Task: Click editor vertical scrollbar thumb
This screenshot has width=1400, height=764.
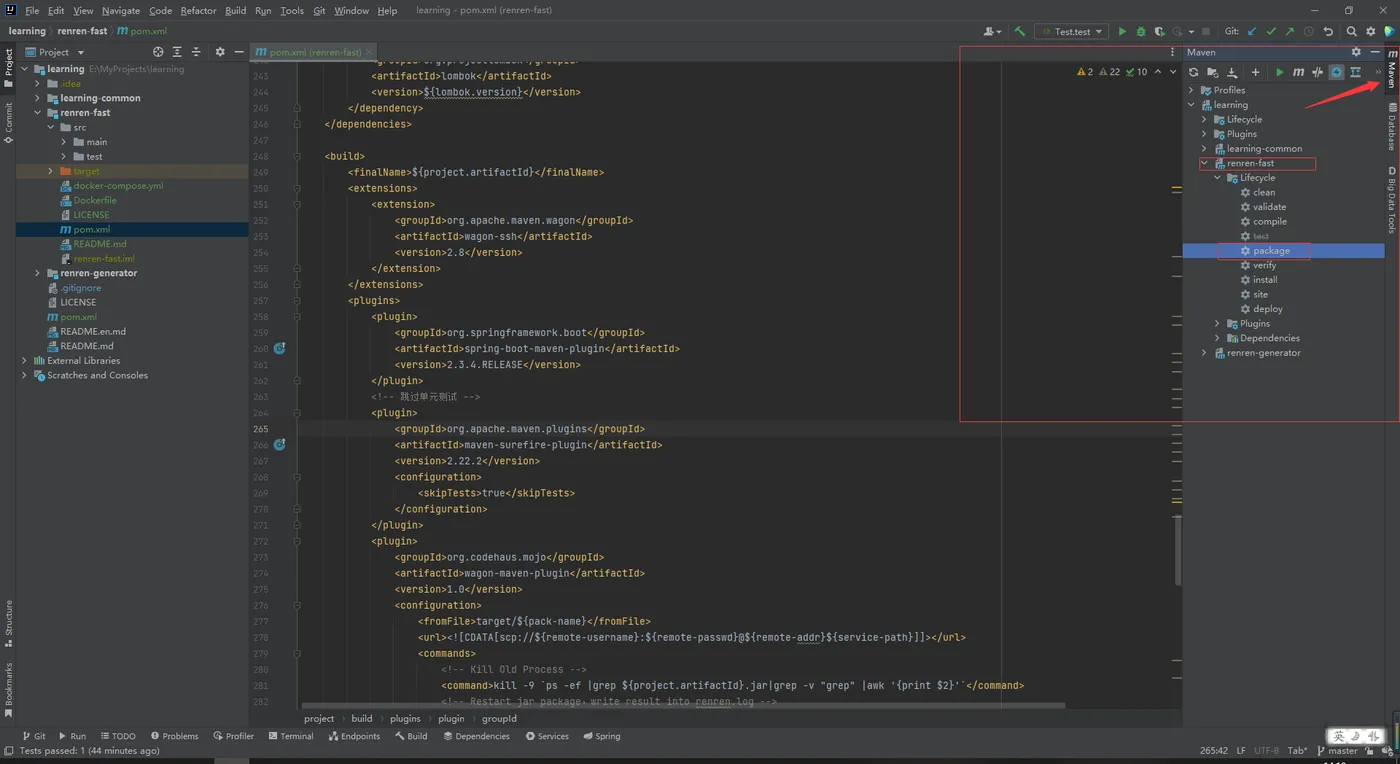Action: pyautogui.click(x=1177, y=551)
